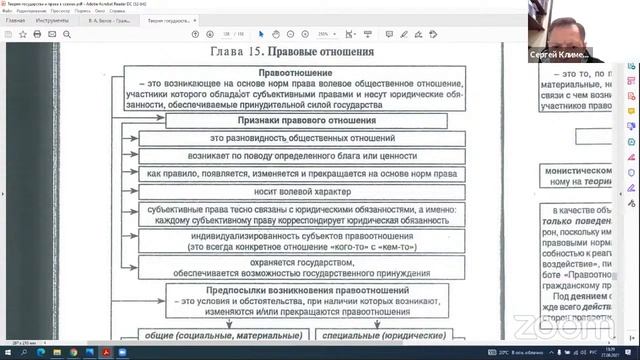Open the fit page options tool
Viewport: 640px width, 360px height.
(350, 35)
